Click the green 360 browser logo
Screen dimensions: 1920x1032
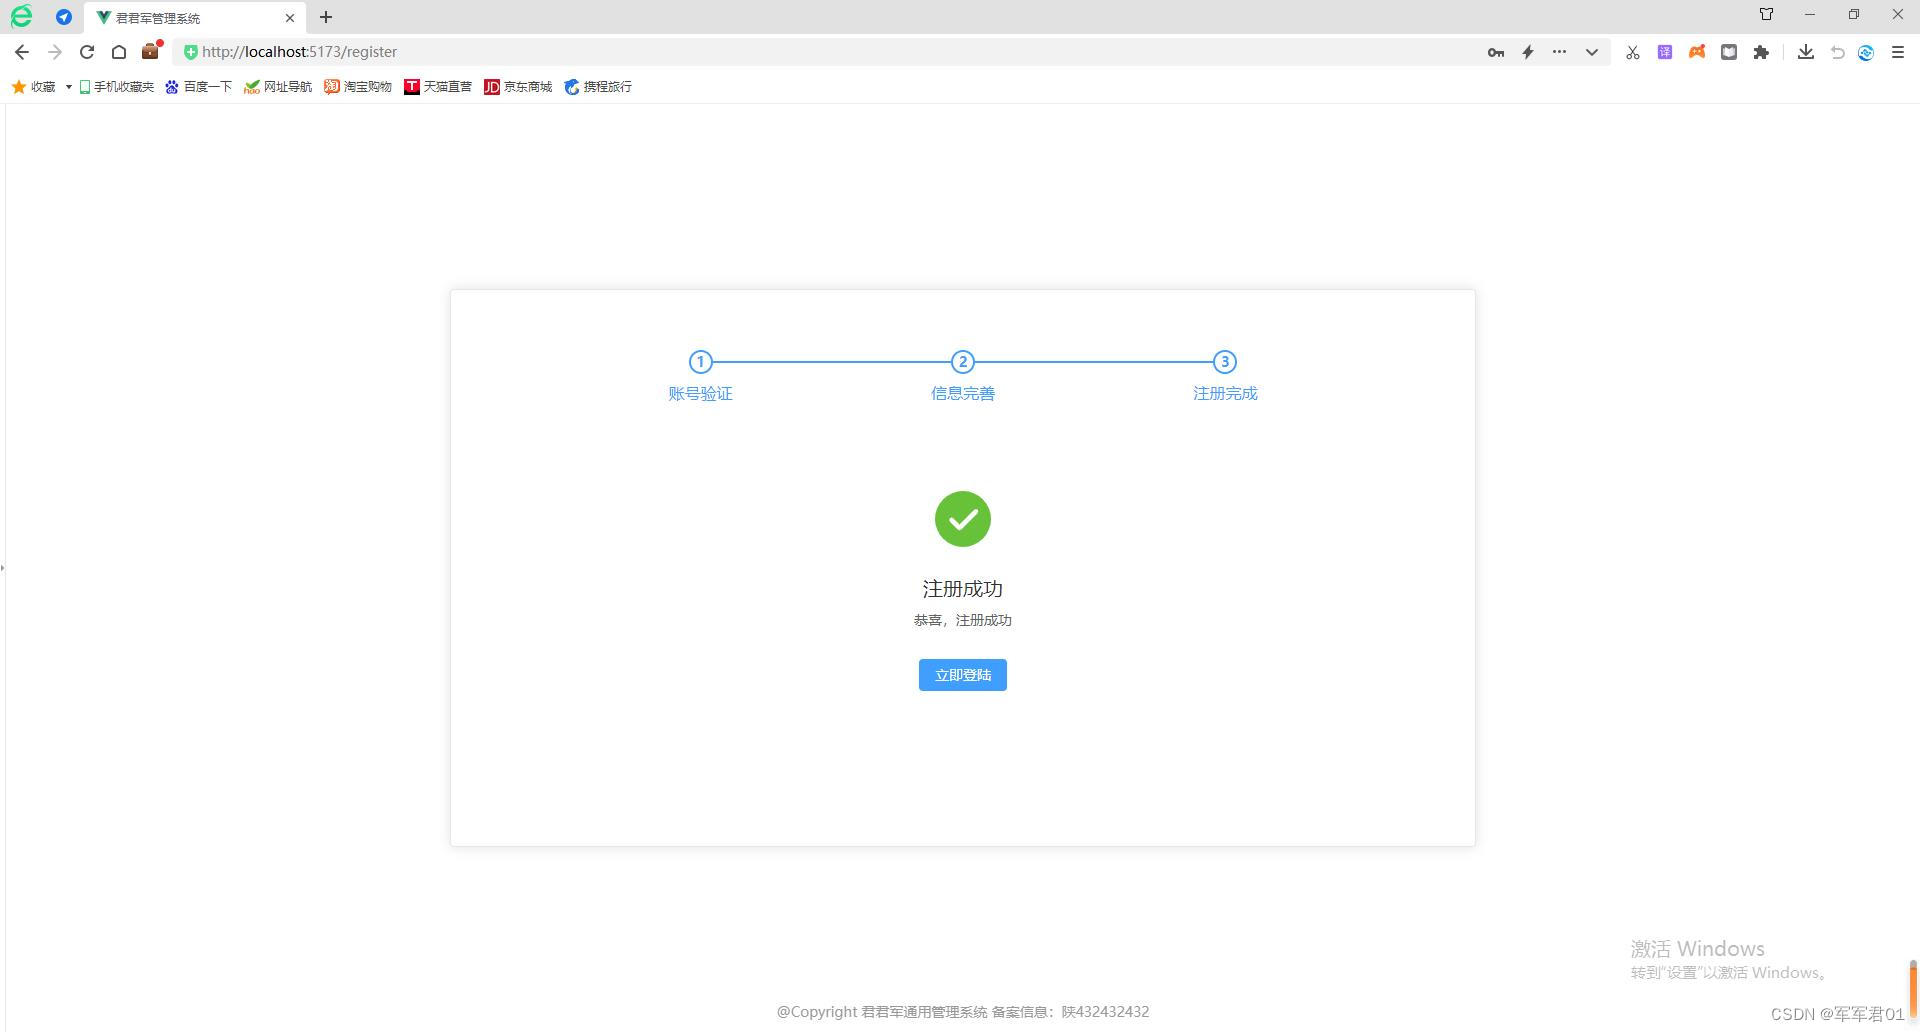(21, 17)
